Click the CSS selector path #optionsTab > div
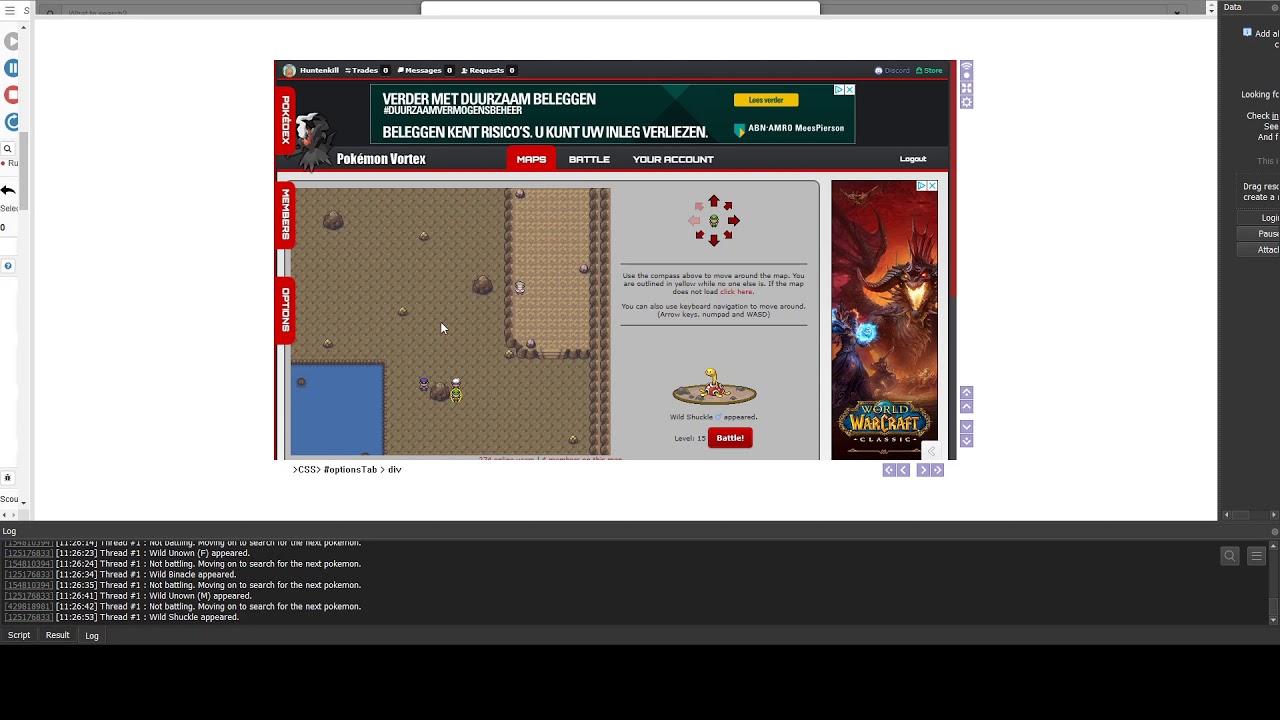The height and width of the screenshot is (720, 1280). 347,469
